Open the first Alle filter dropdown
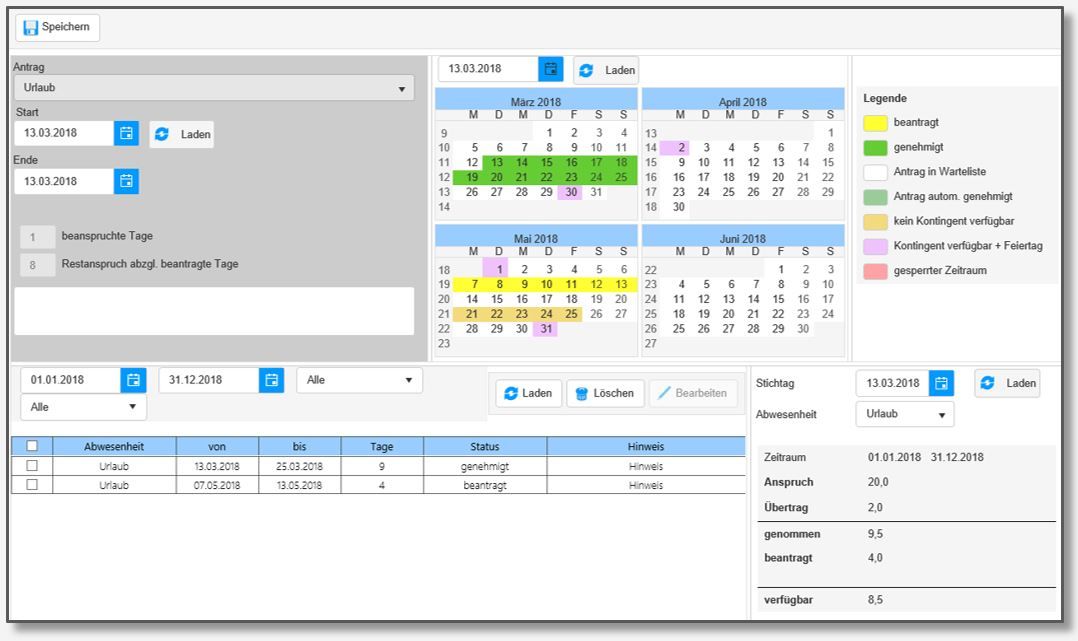Viewport: 1078px width, 641px height. coord(360,380)
